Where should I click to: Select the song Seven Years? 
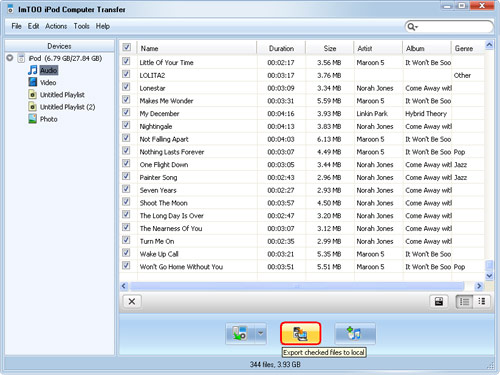158,190
